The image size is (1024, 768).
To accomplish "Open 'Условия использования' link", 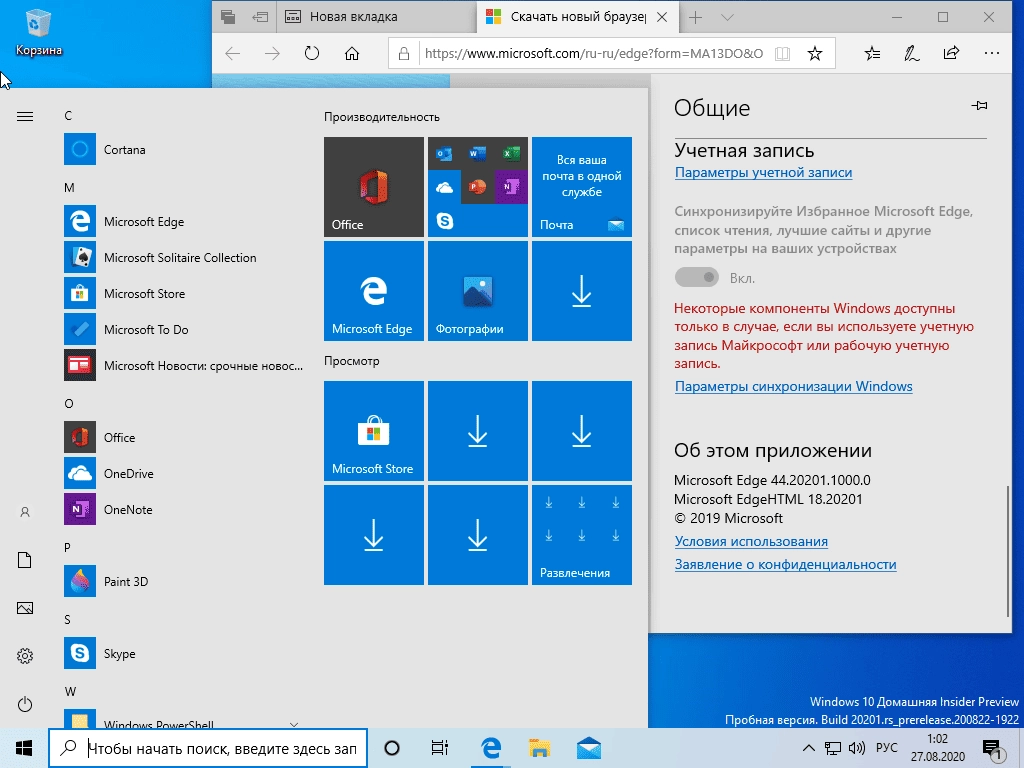I will pyautogui.click(x=751, y=541).
